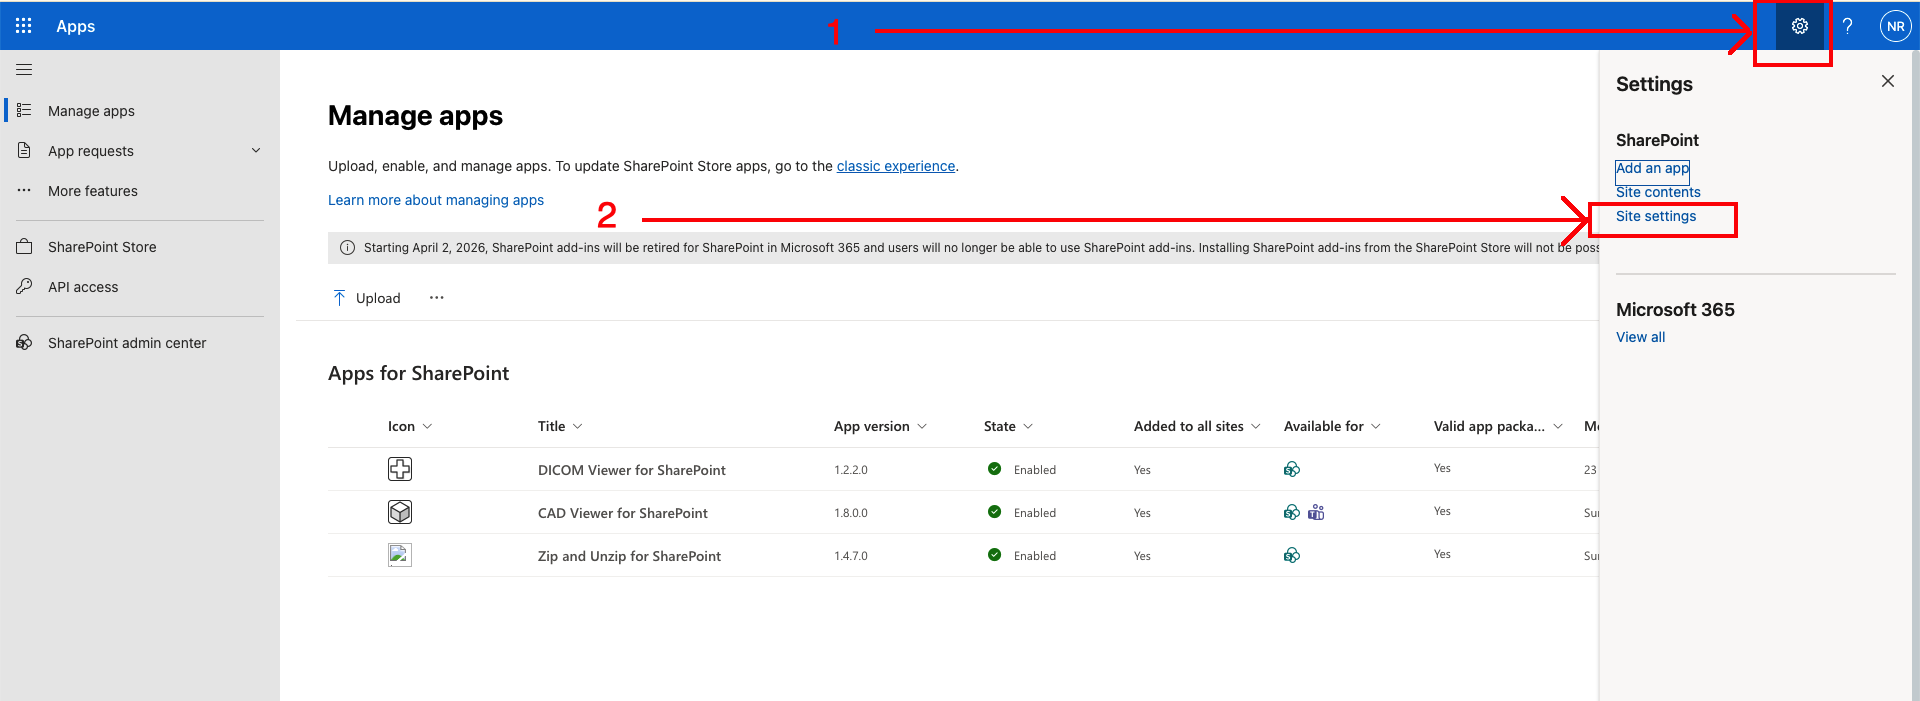This screenshot has width=1920, height=701.
Task: Click DICOM Viewer's SharePoint availability icon
Action: [1292, 469]
